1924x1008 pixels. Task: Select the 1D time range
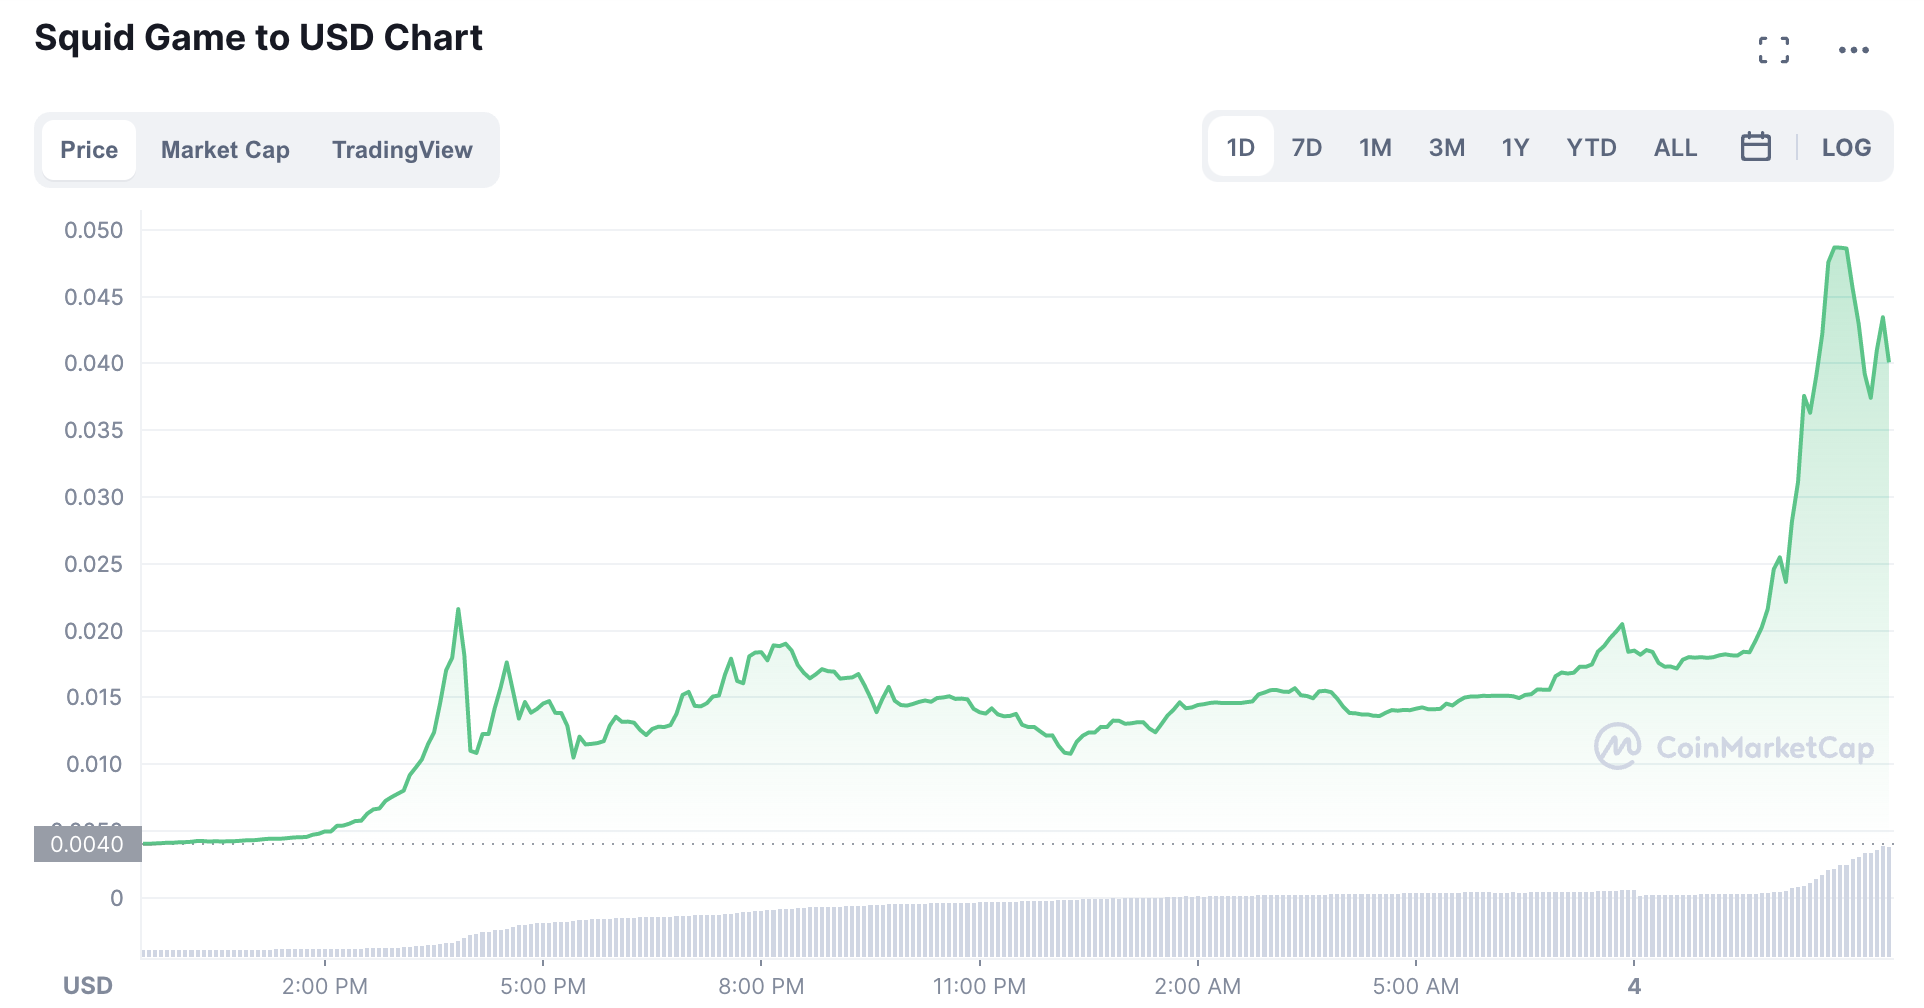(x=1240, y=147)
